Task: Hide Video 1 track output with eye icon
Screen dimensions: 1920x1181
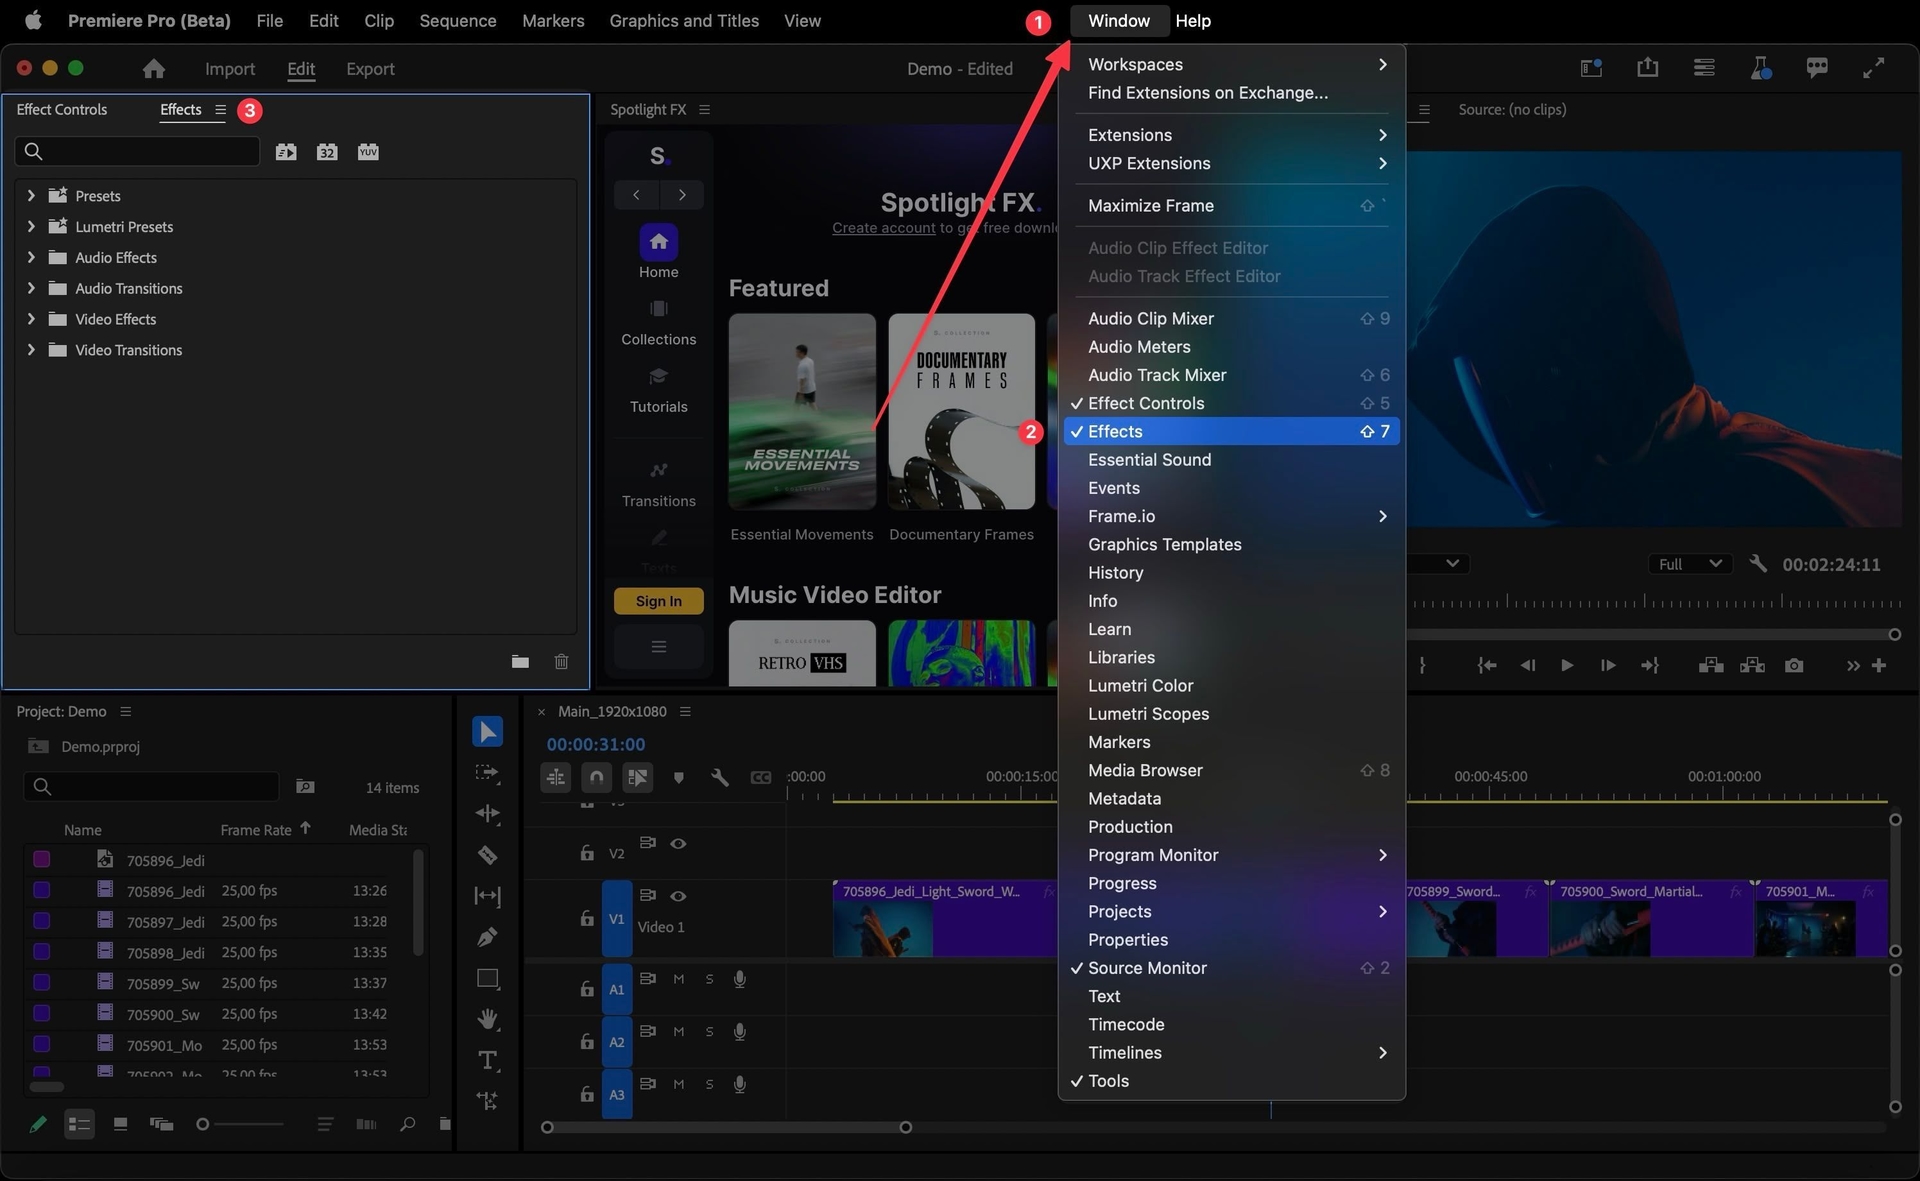Action: [679, 896]
